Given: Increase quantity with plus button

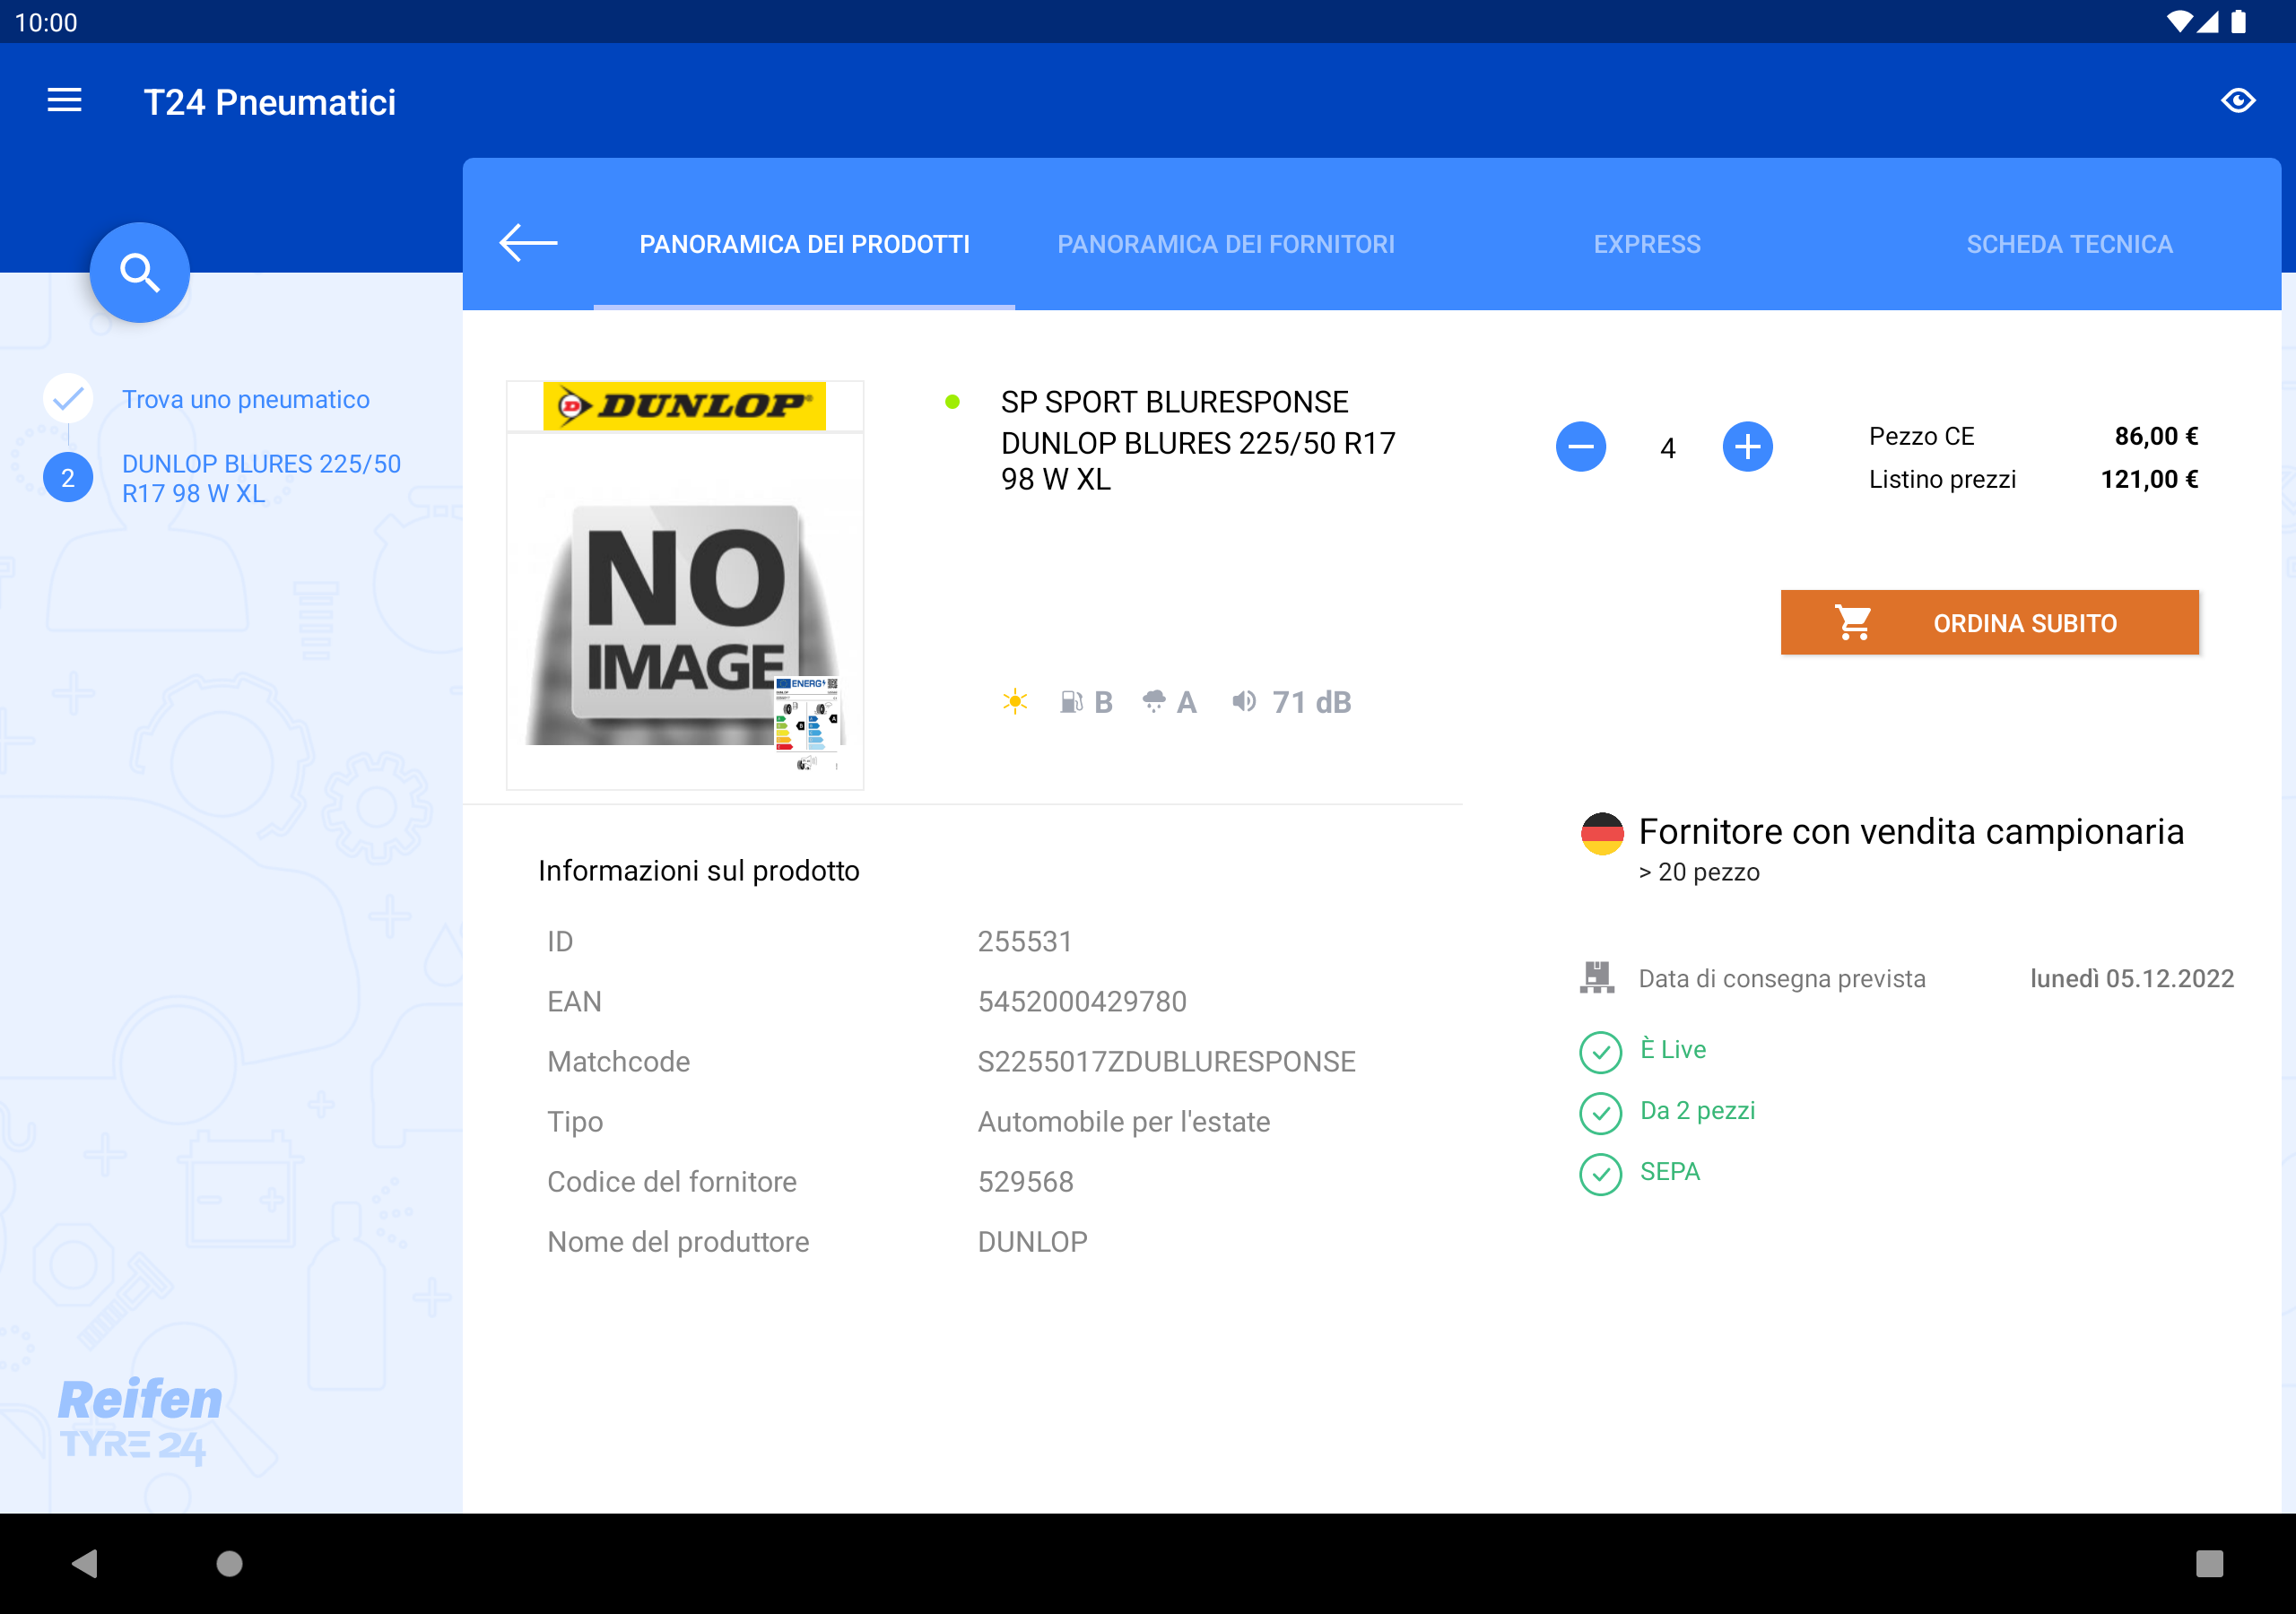Looking at the screenshot, I should tap(1747, 446).
